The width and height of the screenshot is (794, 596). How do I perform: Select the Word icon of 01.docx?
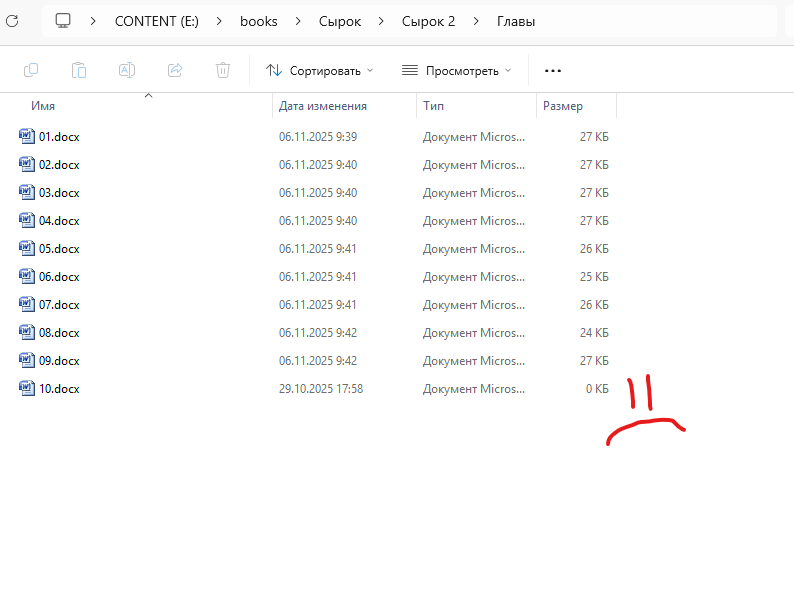(27, 137)
